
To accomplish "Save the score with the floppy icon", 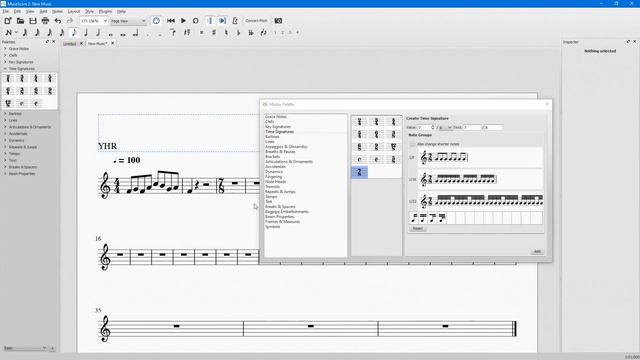I will coord(33,21).
